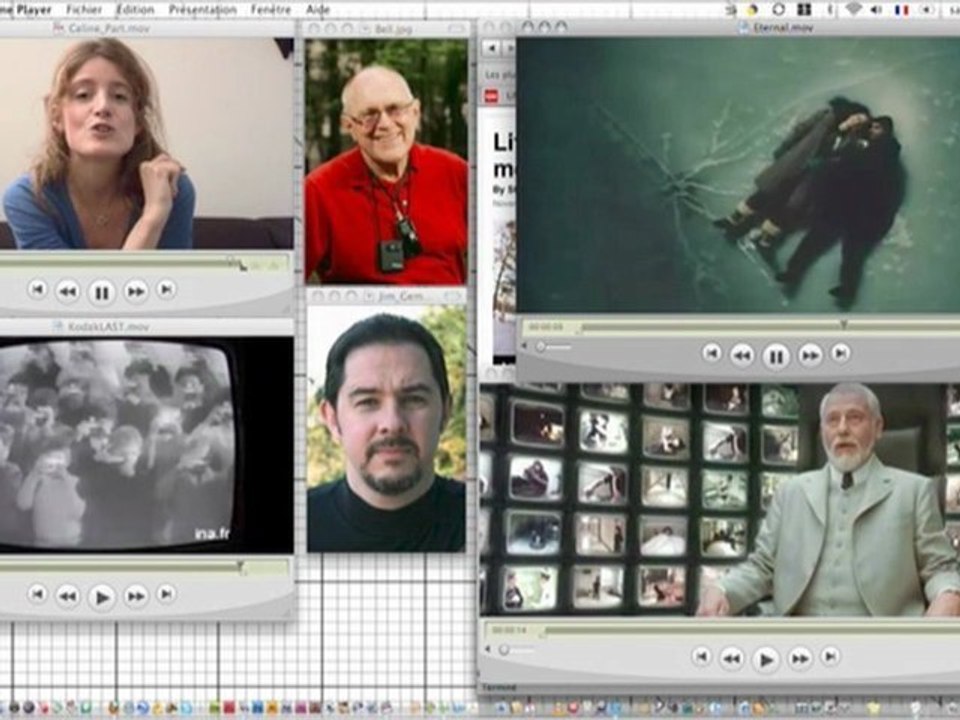Click the Eternal.mov timeline playhead
Viewport: 960px width, 720px height.
pyautogui.click(x=843, y=325)
